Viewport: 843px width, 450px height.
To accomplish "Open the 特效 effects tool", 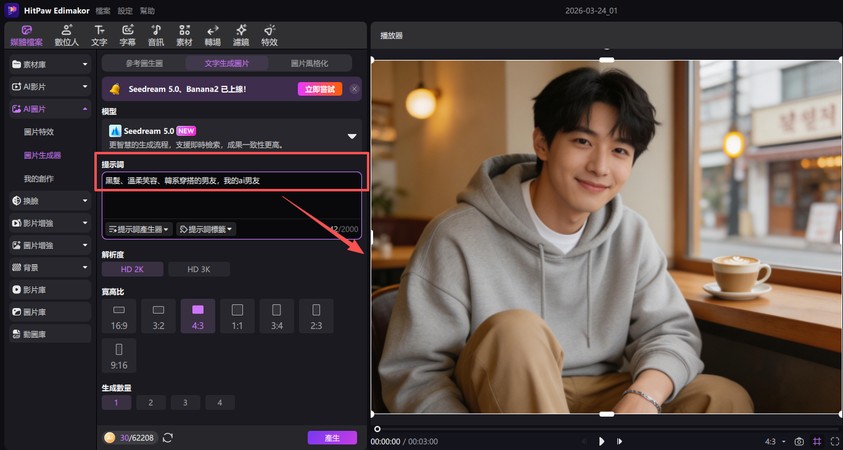I will [x=269, y=35].
